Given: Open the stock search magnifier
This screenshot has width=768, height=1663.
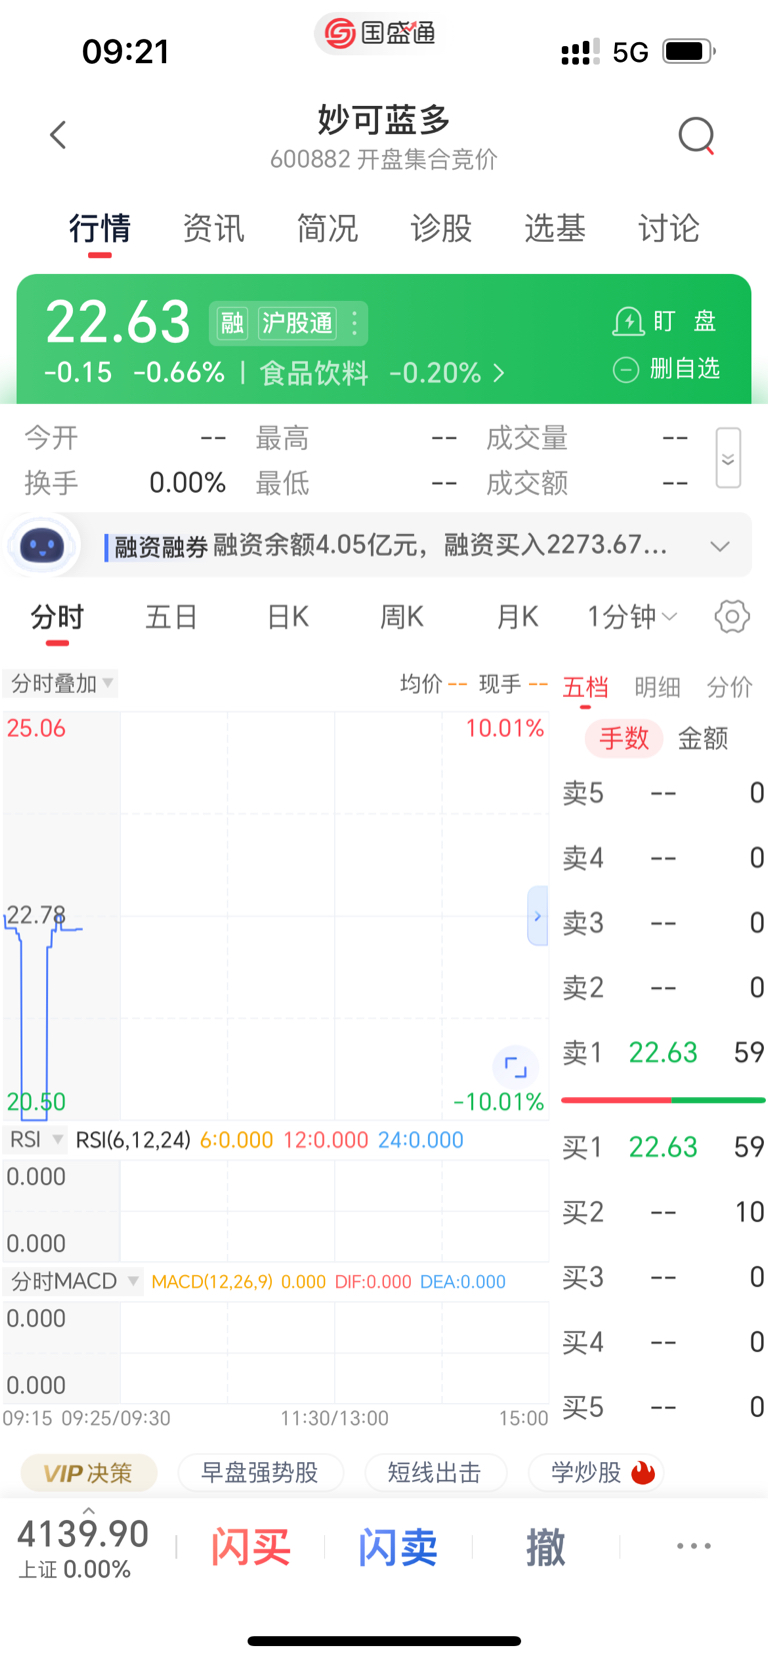Looking at the screenshot, I should click(696, 135).
